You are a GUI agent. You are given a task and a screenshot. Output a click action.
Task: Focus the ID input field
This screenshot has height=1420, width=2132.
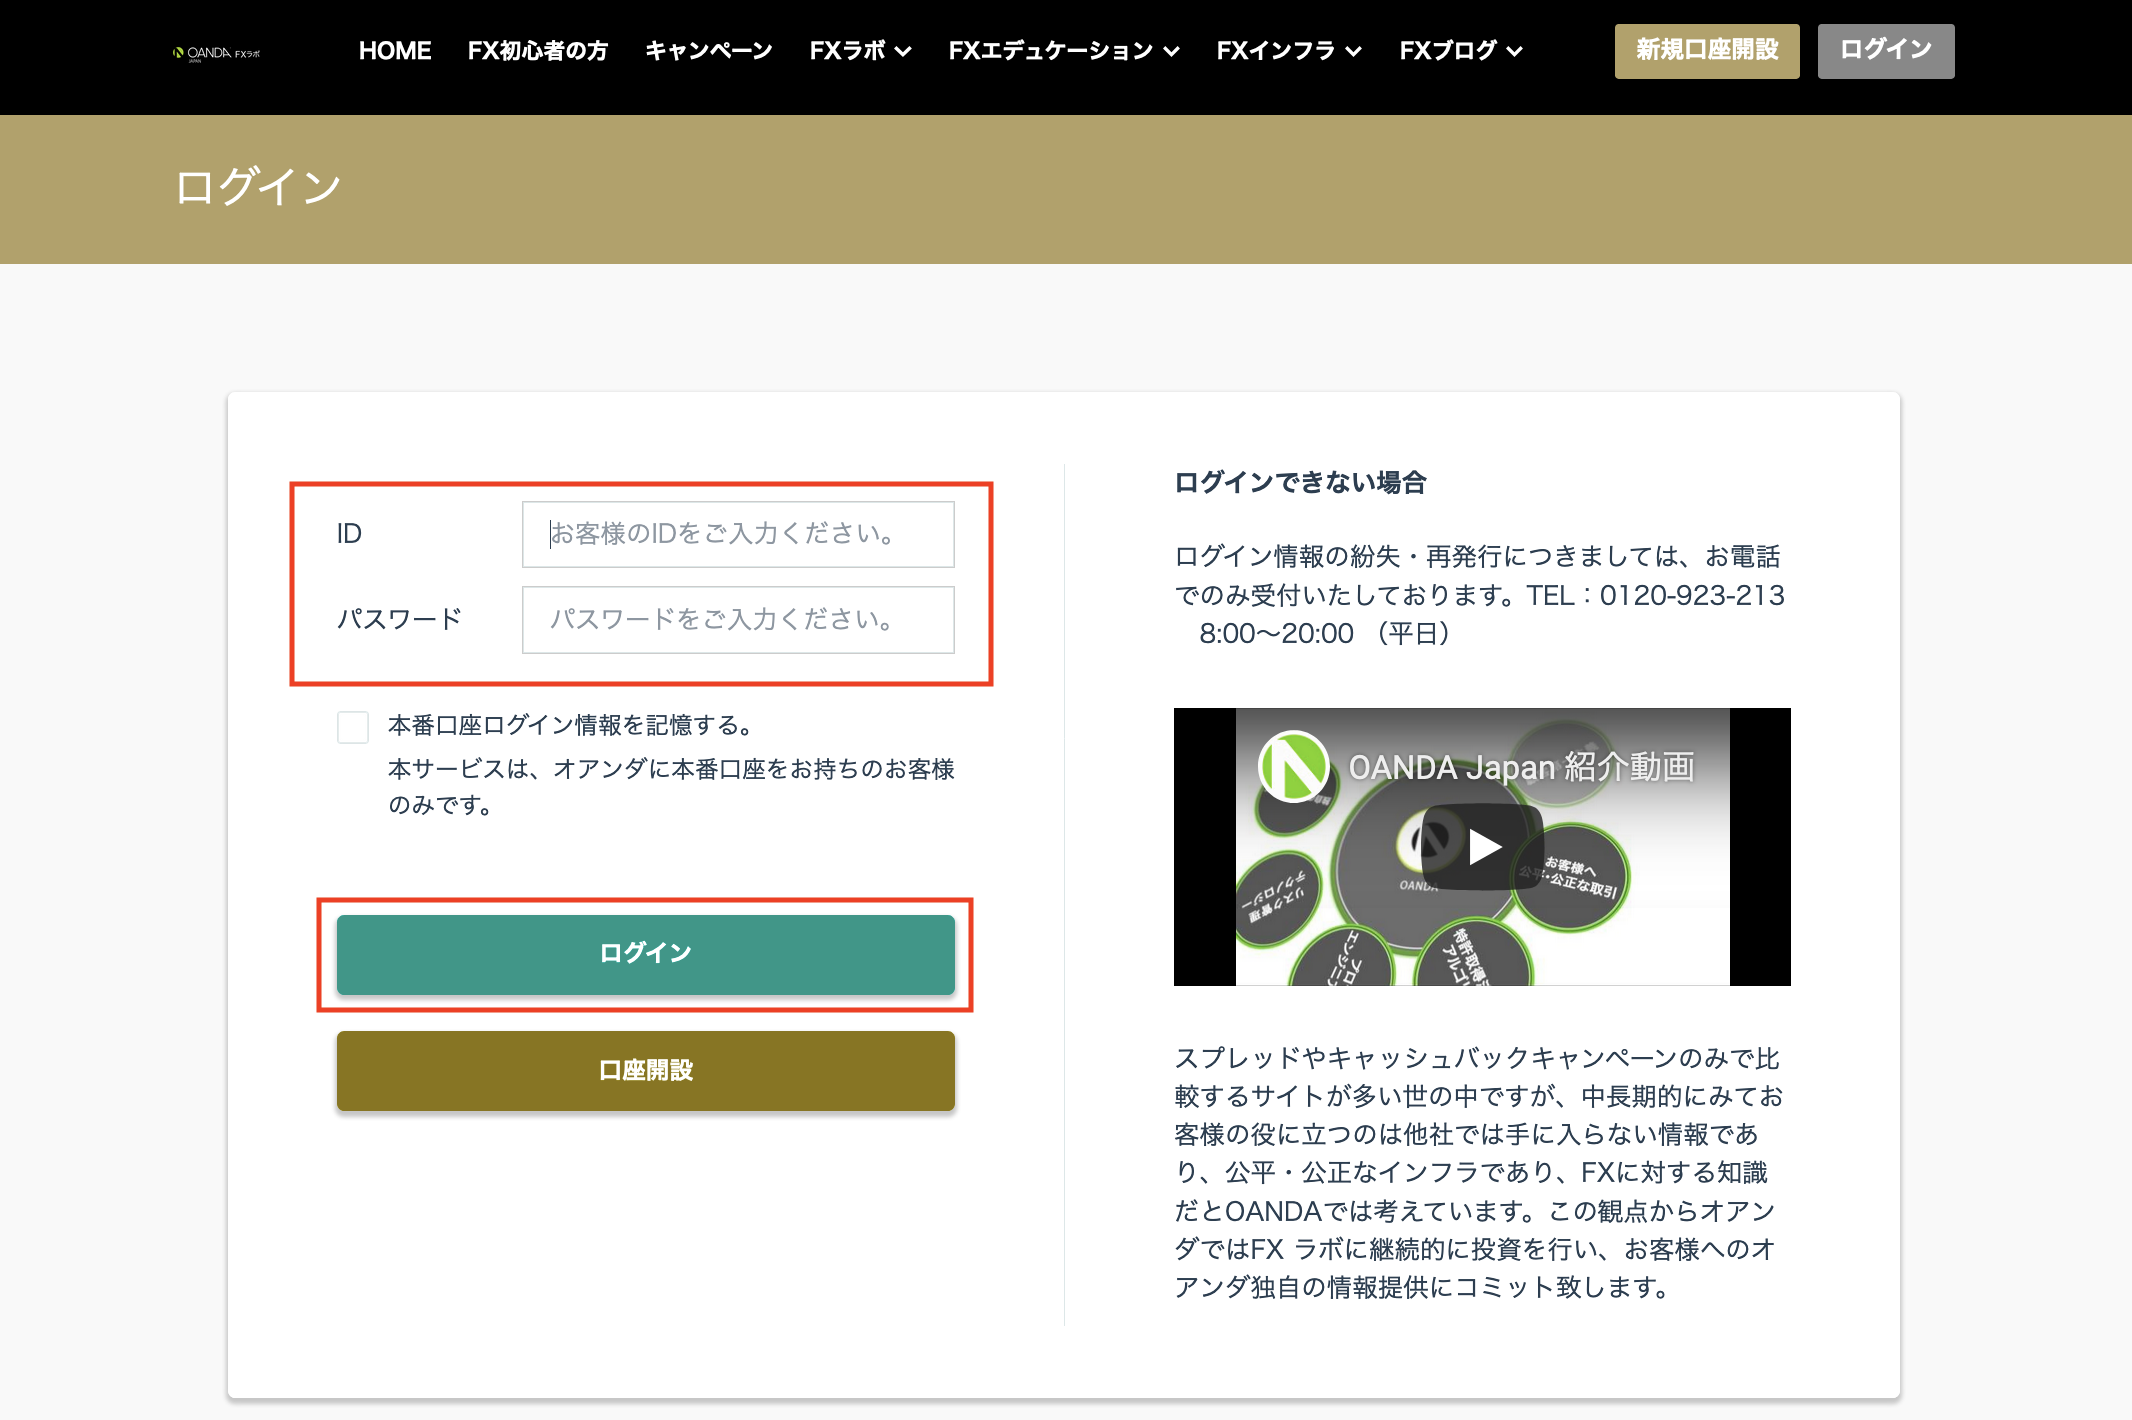pyautogui.click(x=738, y=534)
